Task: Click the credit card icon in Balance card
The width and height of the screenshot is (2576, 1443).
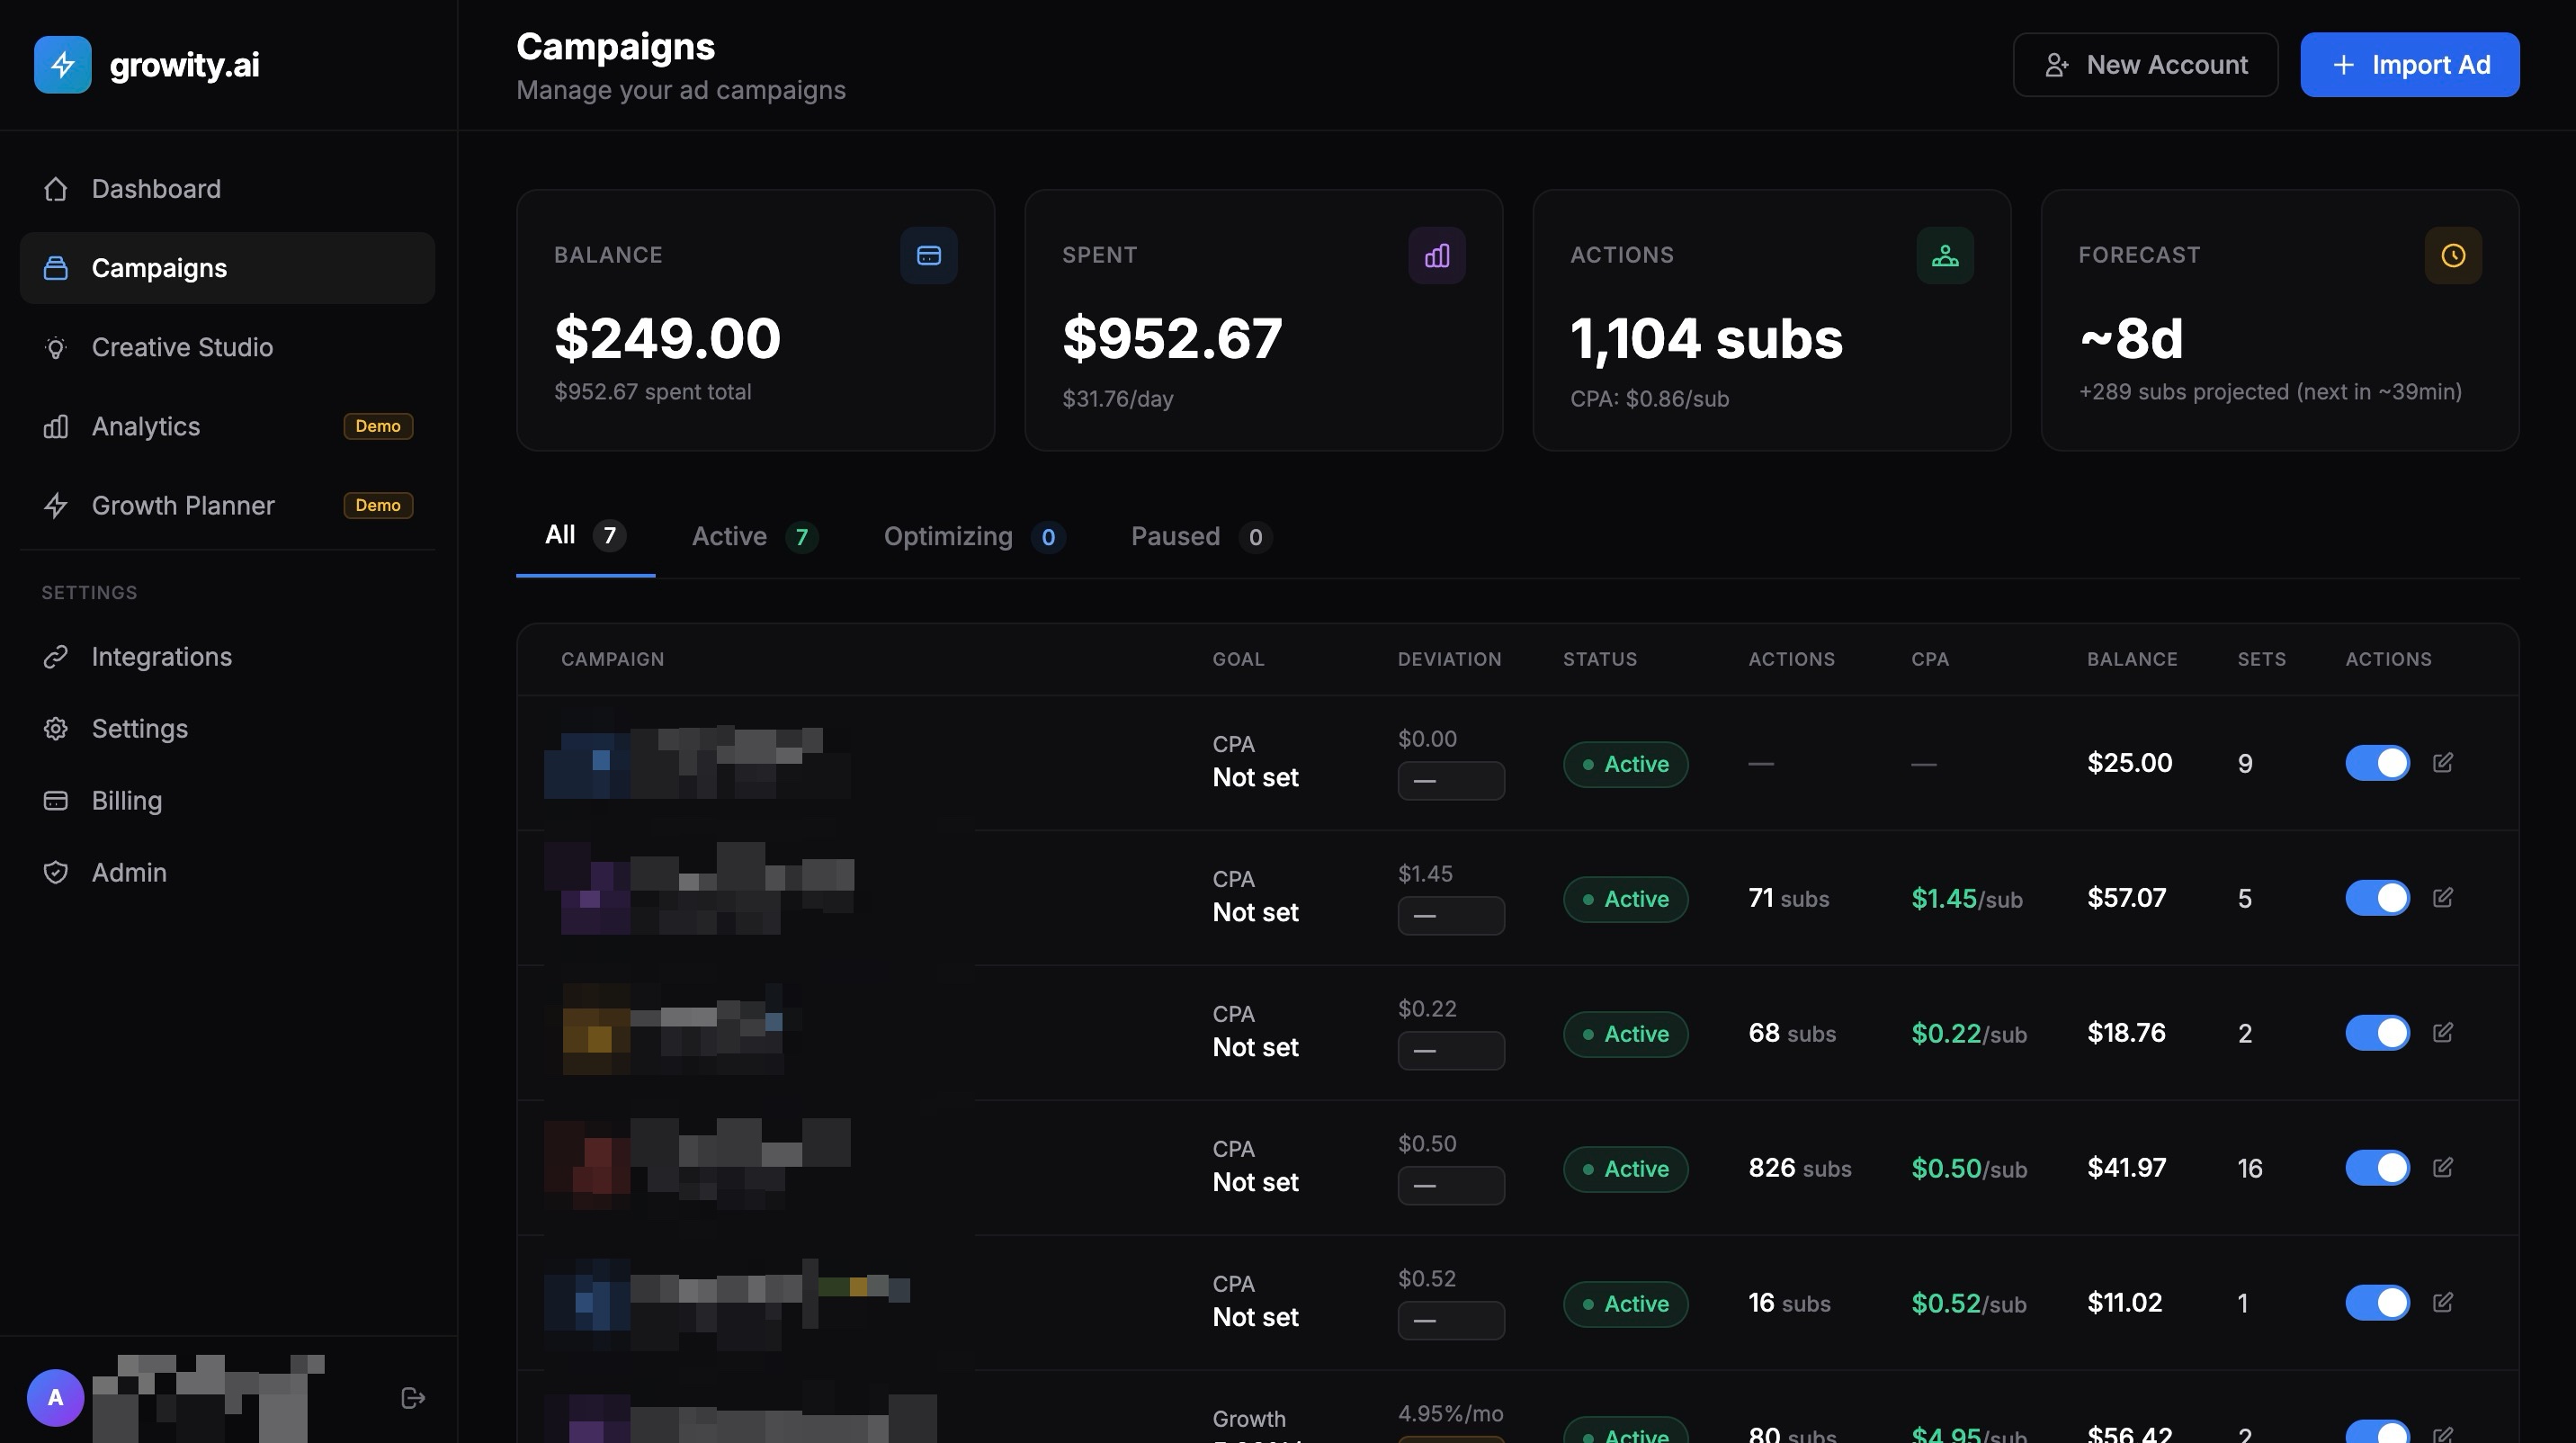Action: click(928, 256)
